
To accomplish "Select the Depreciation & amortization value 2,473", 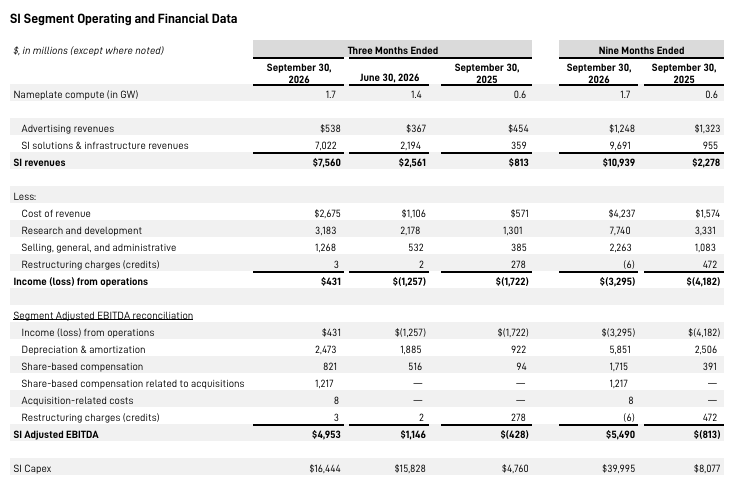I will pyautogui.click(x=326, y=350).
